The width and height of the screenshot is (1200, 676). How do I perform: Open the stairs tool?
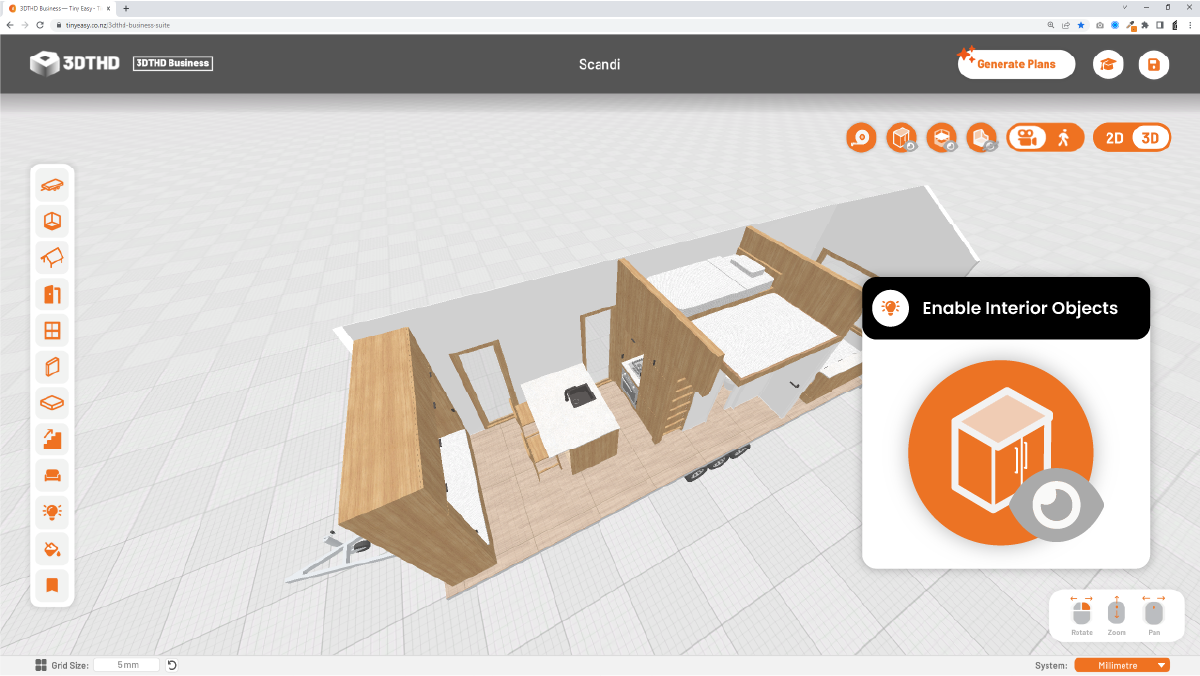[x=52, y=439]
